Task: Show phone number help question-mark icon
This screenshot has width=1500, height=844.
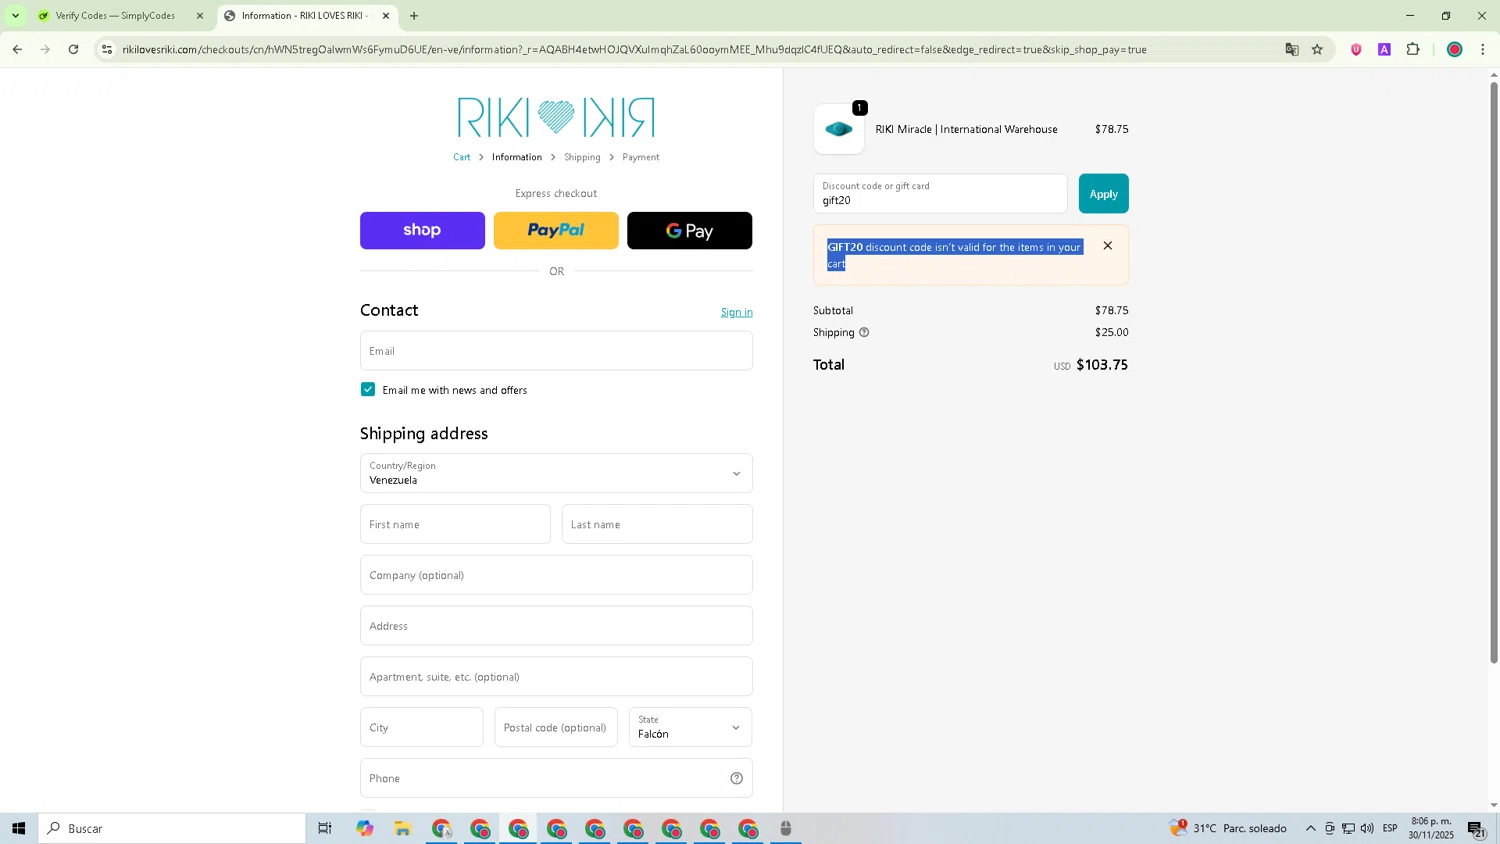Action: pyautogui.click(x=737, y=778)
